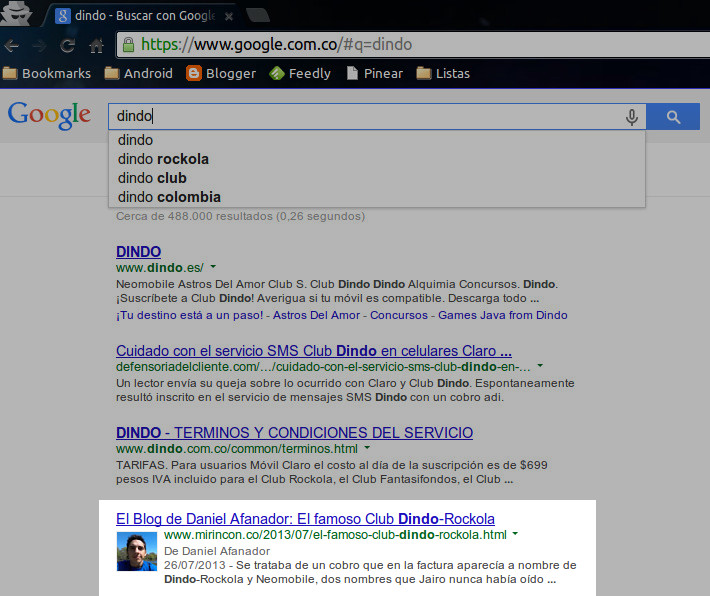710x596 pixels.
Task: Open '¡Tu destino está a un paso!' sitelink
Action: (x=190, y=315)
